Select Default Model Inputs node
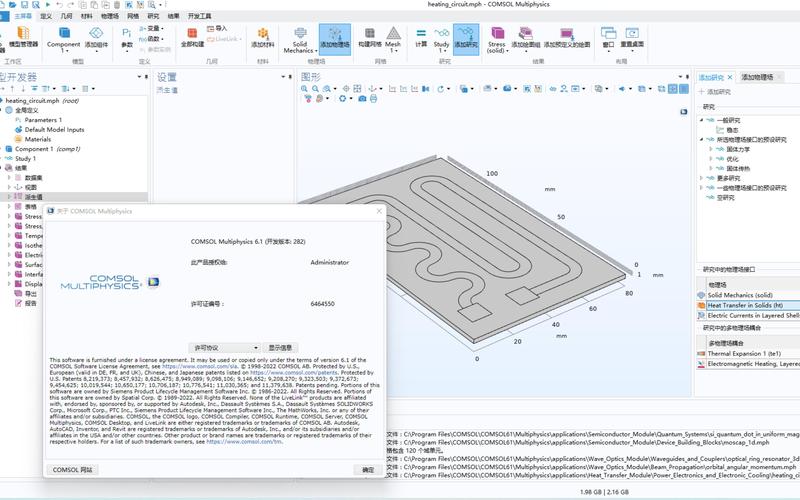This screenshot has width=800, height=500. pyautogui.click(x=54, y=130)
